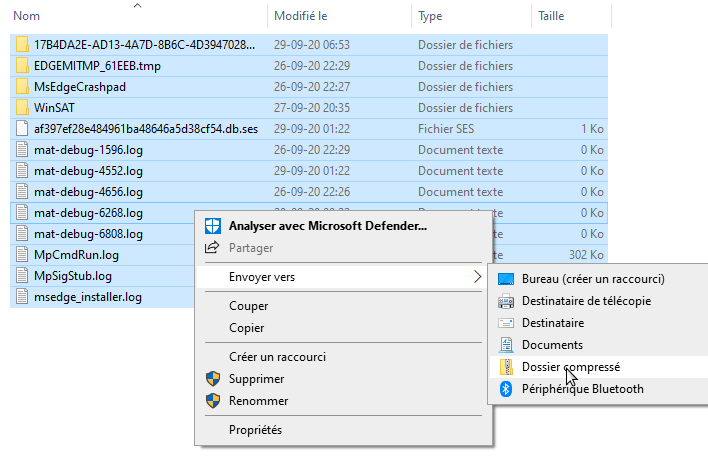The height and width of the screenshot is (456, 708).
Task: Select file name mat-debug-4656.log
Action: [x=88, y=192]
